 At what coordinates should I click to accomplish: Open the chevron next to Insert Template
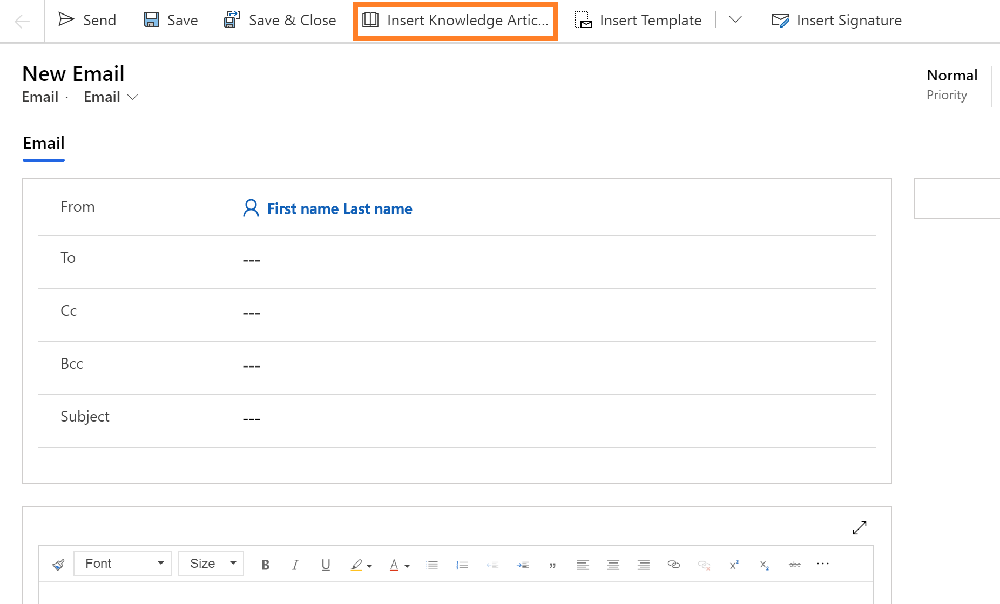point(735,20)
